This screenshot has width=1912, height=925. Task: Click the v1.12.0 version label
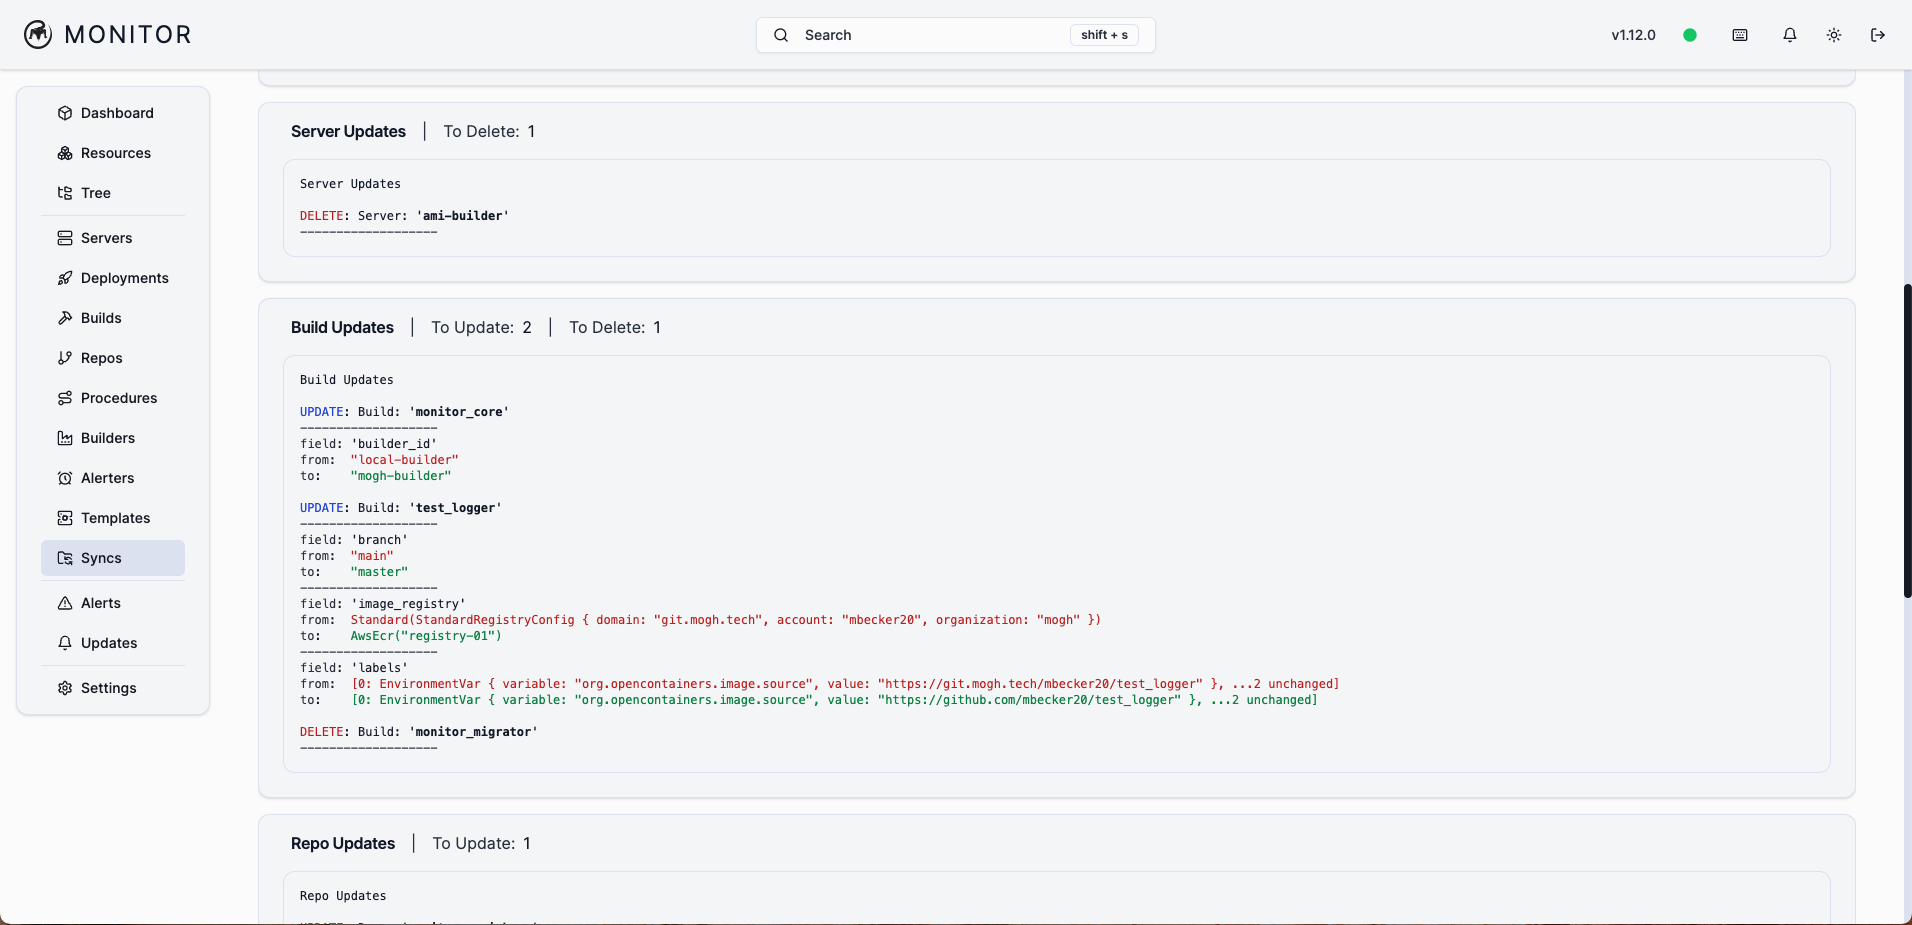[1633, 35]
